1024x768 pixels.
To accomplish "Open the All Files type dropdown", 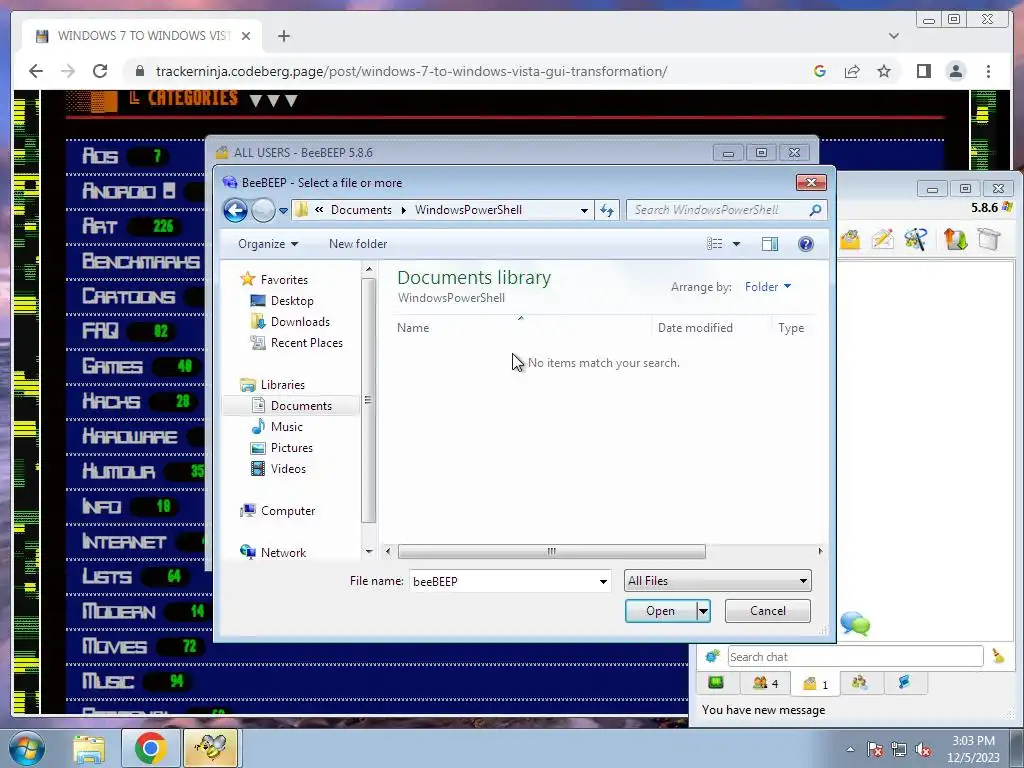I will coord(718,581).
